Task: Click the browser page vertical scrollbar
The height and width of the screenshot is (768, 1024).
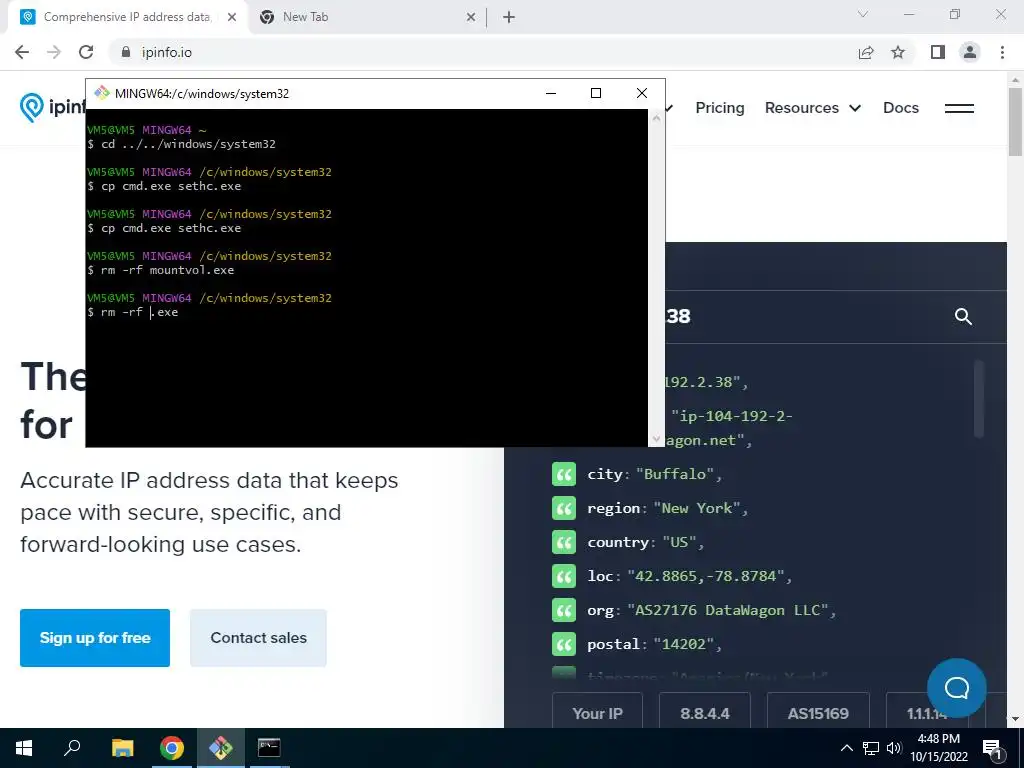Action: point(1015,121)
